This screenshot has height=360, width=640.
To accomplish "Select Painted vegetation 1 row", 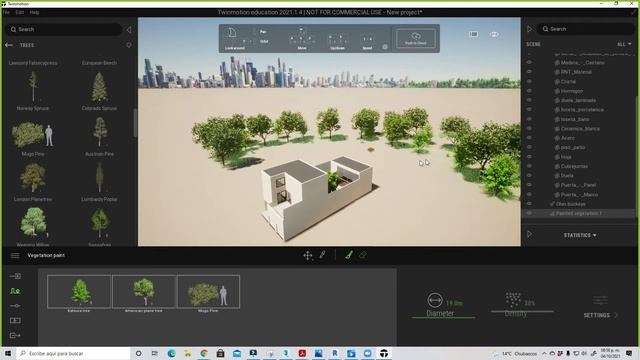I will 579,213.
